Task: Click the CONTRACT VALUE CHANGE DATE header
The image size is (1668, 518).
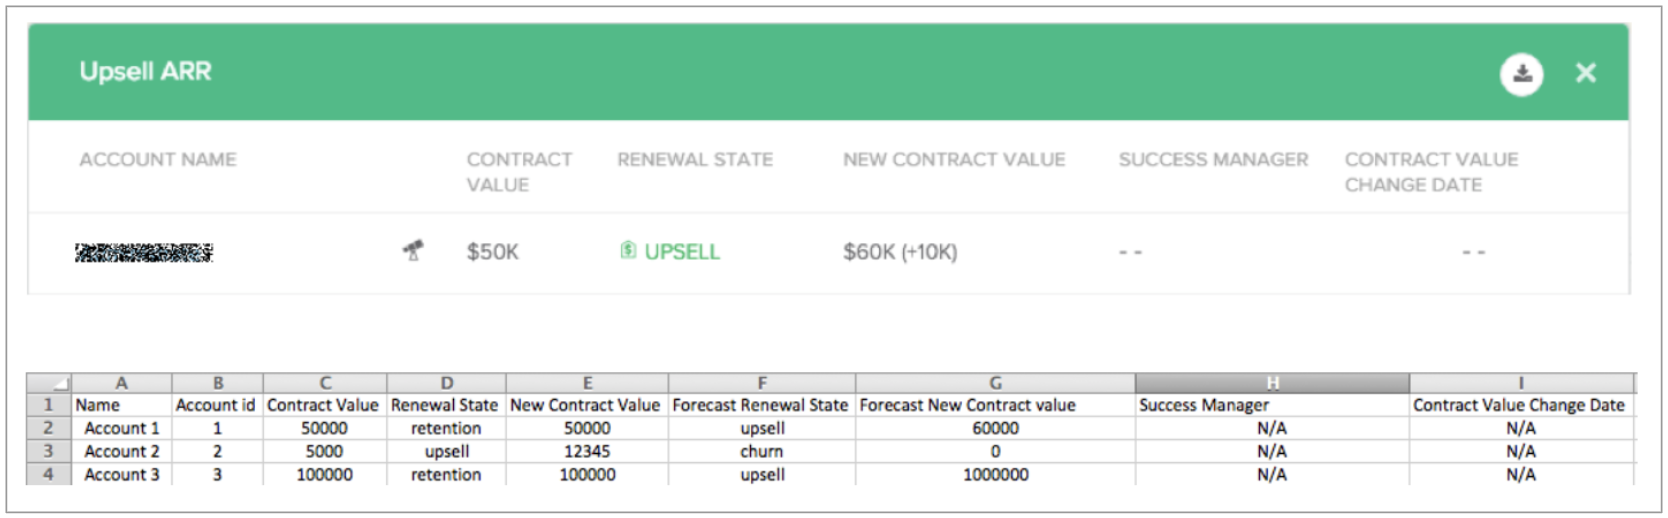Action: click(x=1431, y=172)
